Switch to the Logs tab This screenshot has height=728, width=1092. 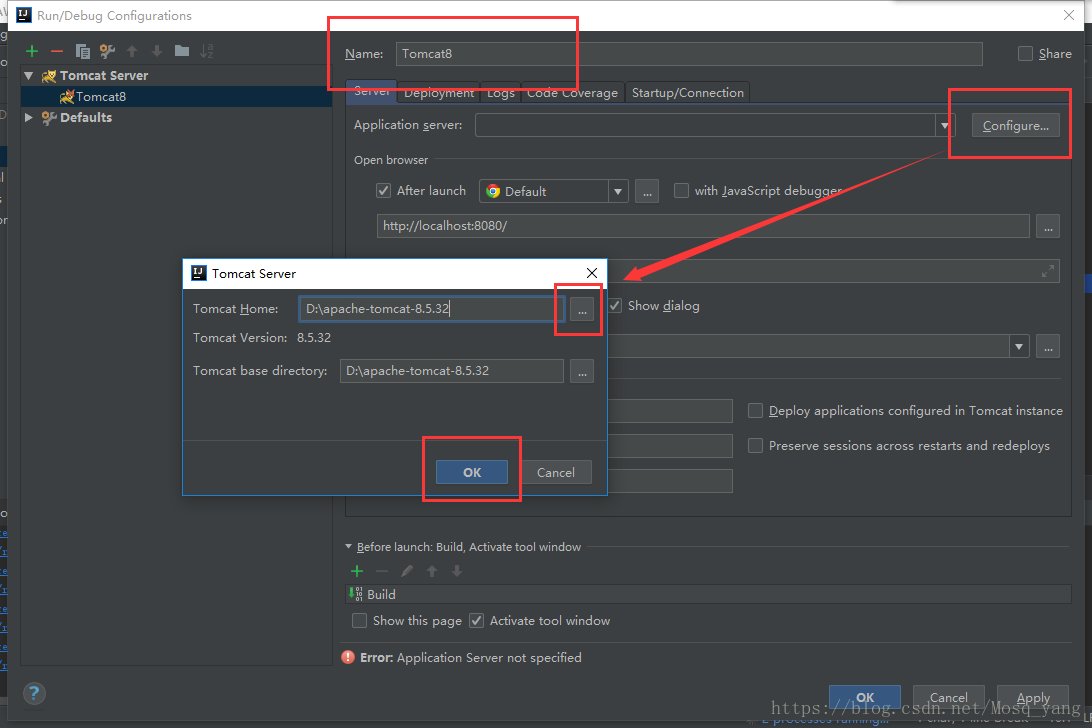point(501,93)
